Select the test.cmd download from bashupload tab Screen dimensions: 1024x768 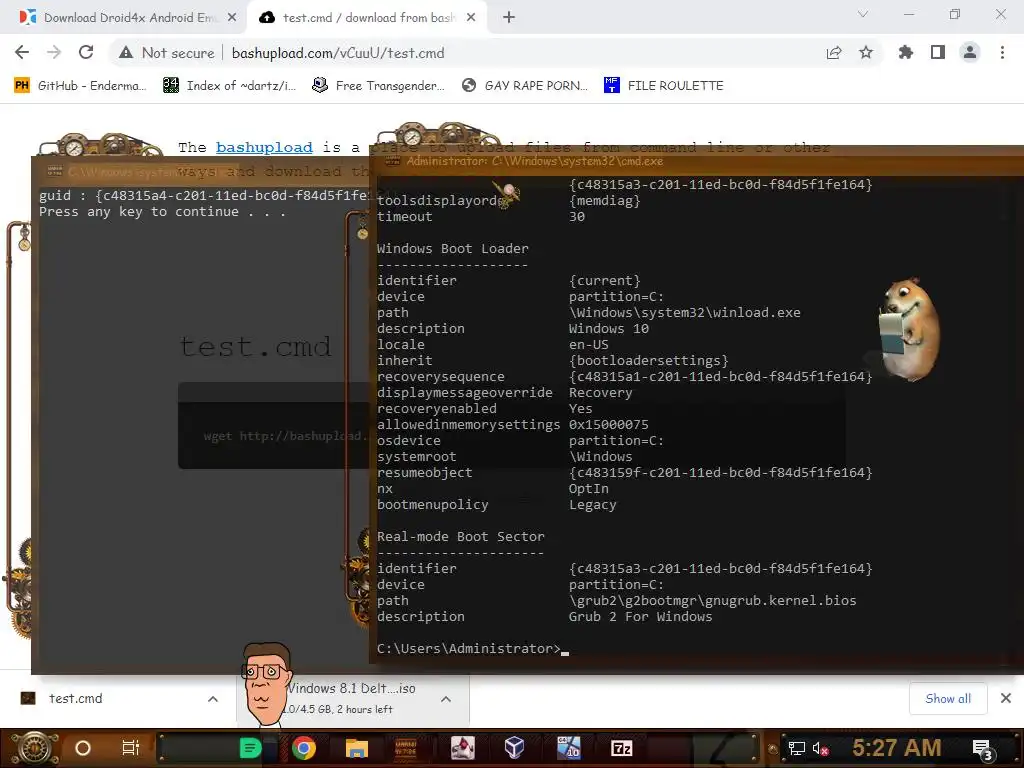click(368, 18)
